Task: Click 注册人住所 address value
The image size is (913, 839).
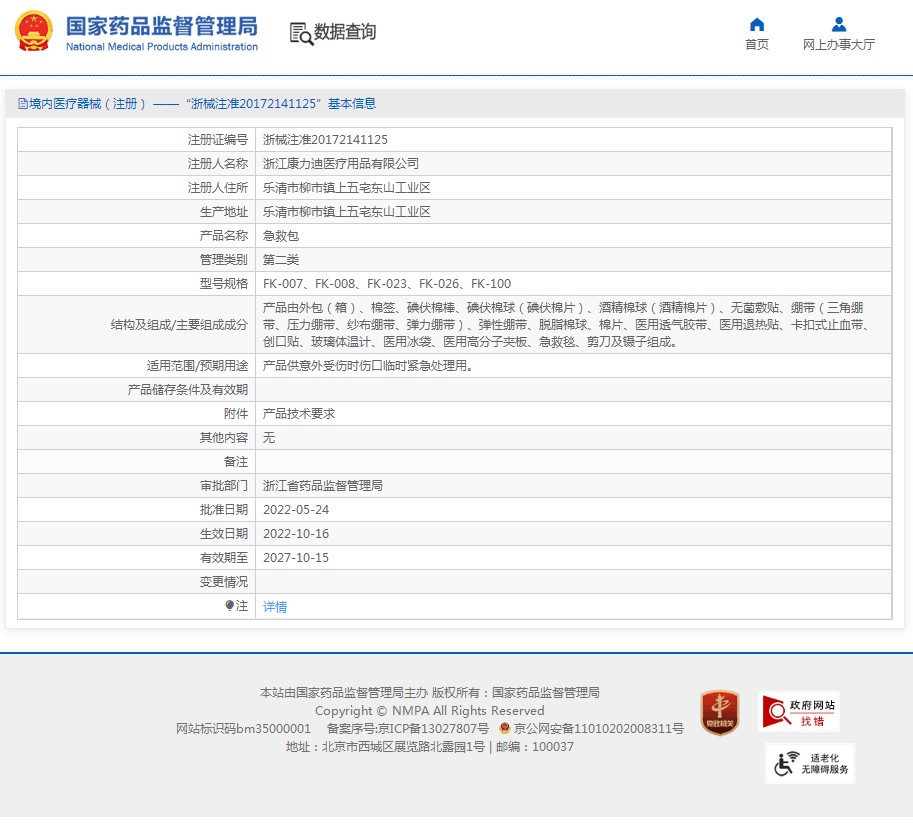Action: pyautogui.click(x=346, y=187)
